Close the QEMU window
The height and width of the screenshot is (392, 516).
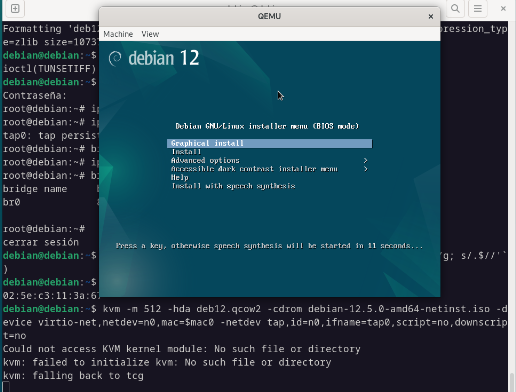click(431, 16)
